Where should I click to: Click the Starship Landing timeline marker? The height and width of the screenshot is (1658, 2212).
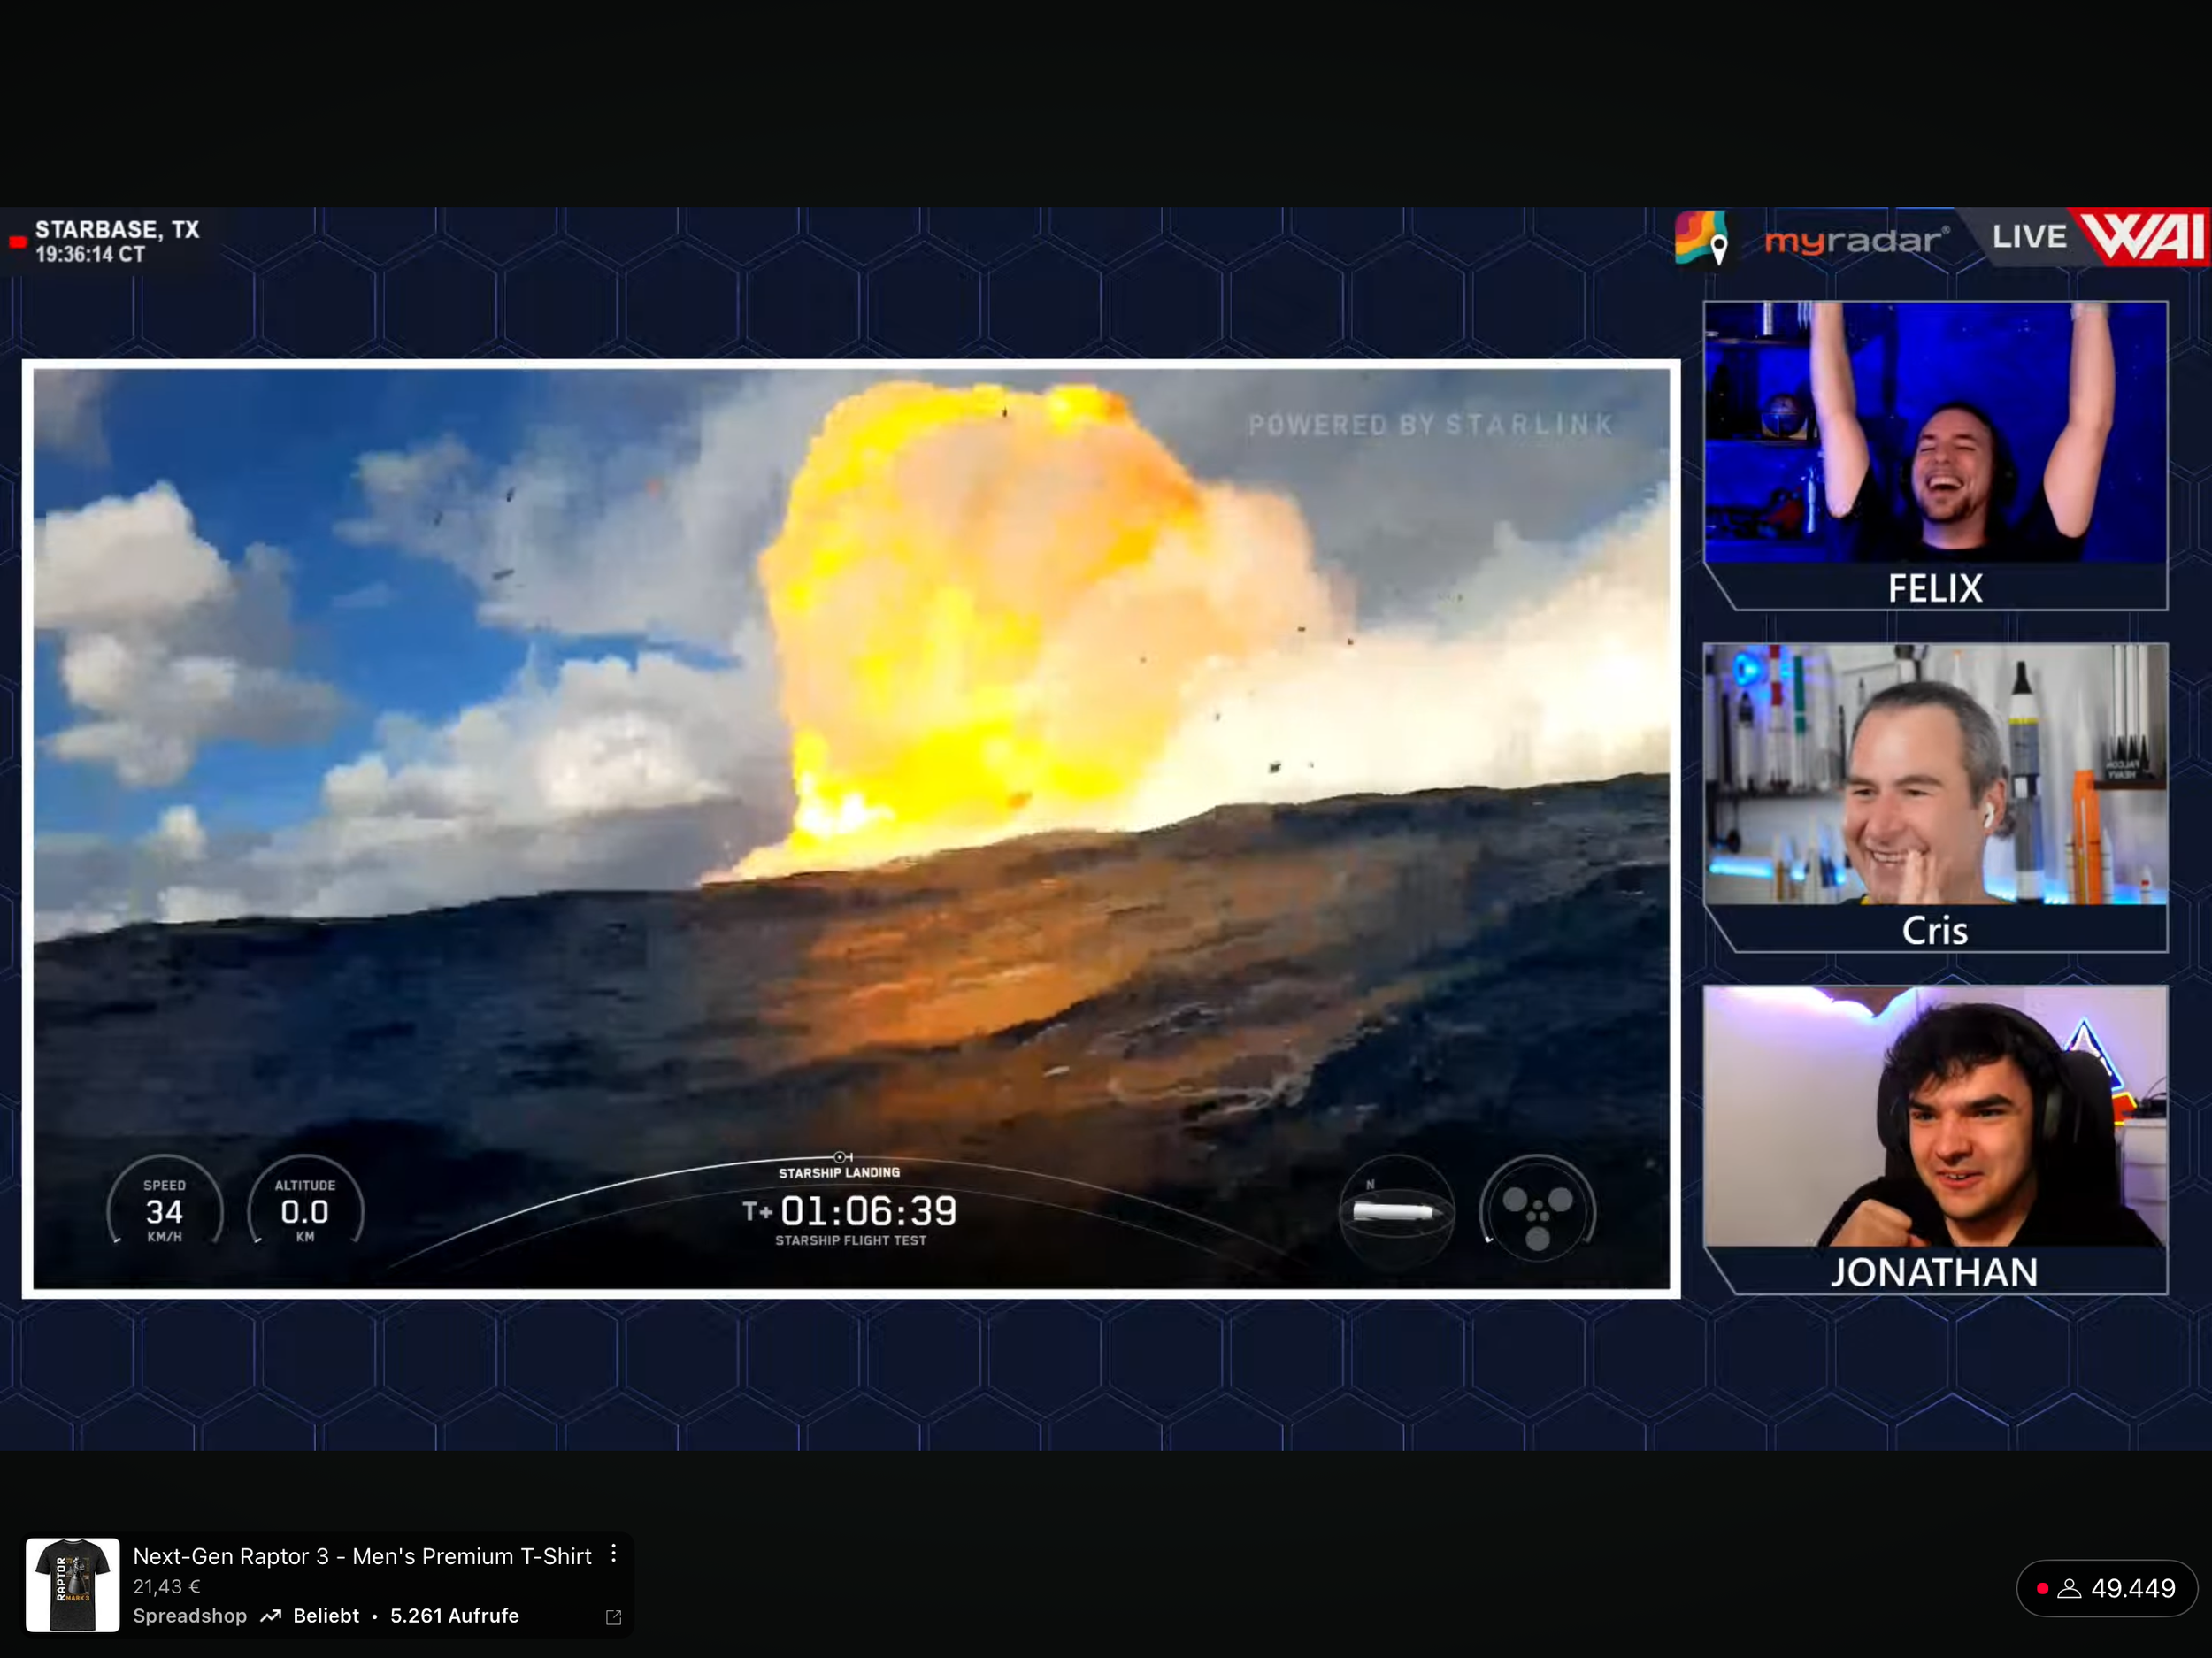(841, 1158)
